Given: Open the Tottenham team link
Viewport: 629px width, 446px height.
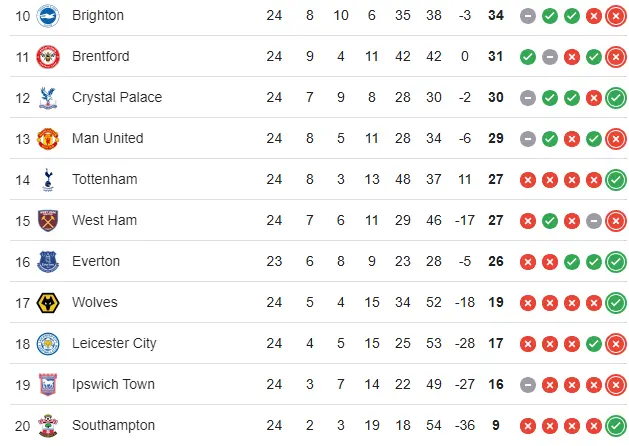Looking at the screenshot, I should pyautogui.click(x=104, y=179).
